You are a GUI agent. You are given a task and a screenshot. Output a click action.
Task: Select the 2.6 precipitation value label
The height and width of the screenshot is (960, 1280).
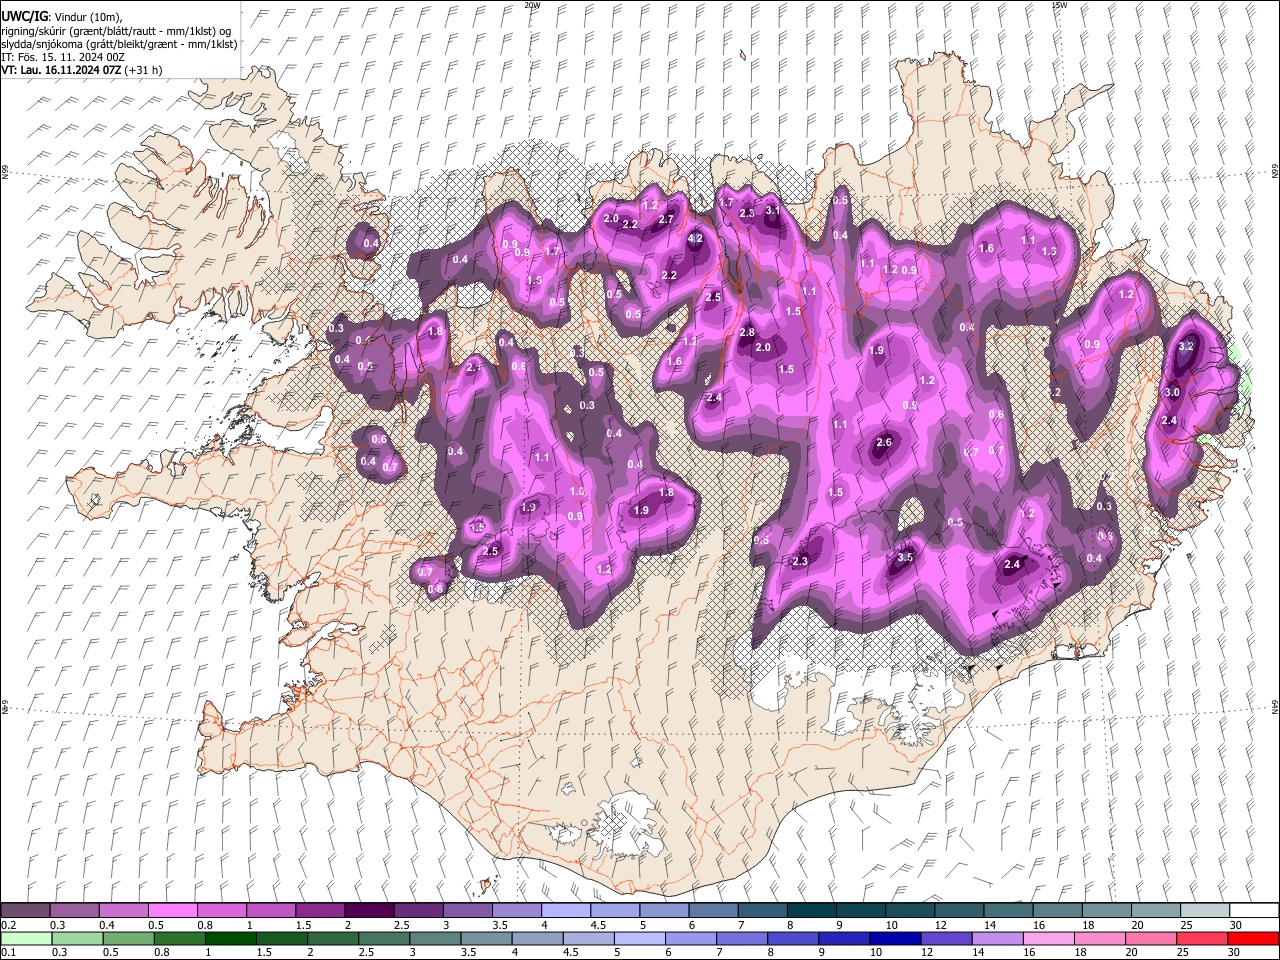tap(884, 442)
